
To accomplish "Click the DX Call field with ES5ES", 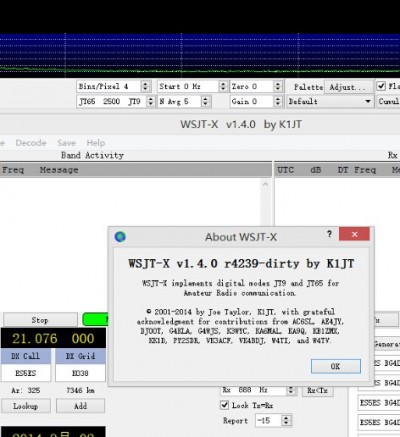I will coord(26,373).
